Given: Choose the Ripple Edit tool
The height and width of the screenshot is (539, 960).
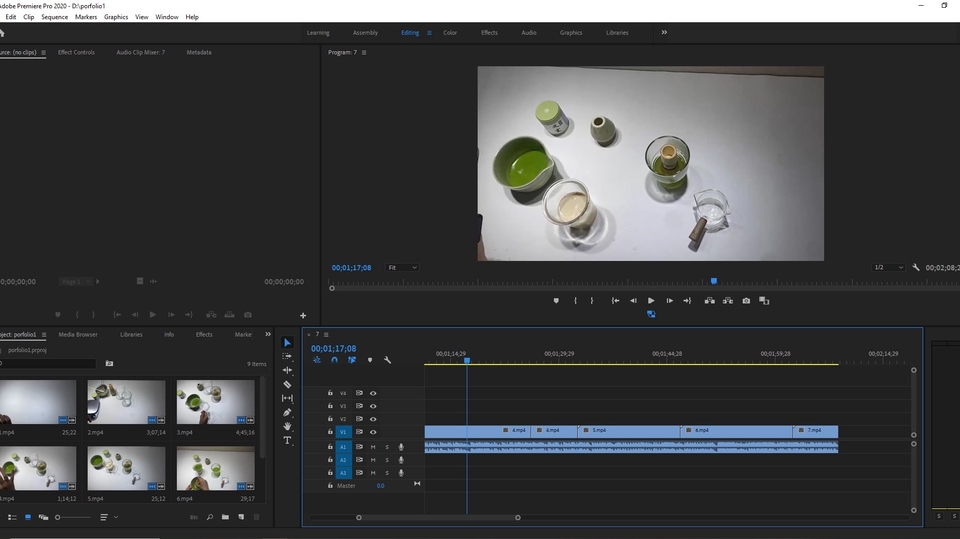Looking at the screenshot, I should tap(288, 370).
